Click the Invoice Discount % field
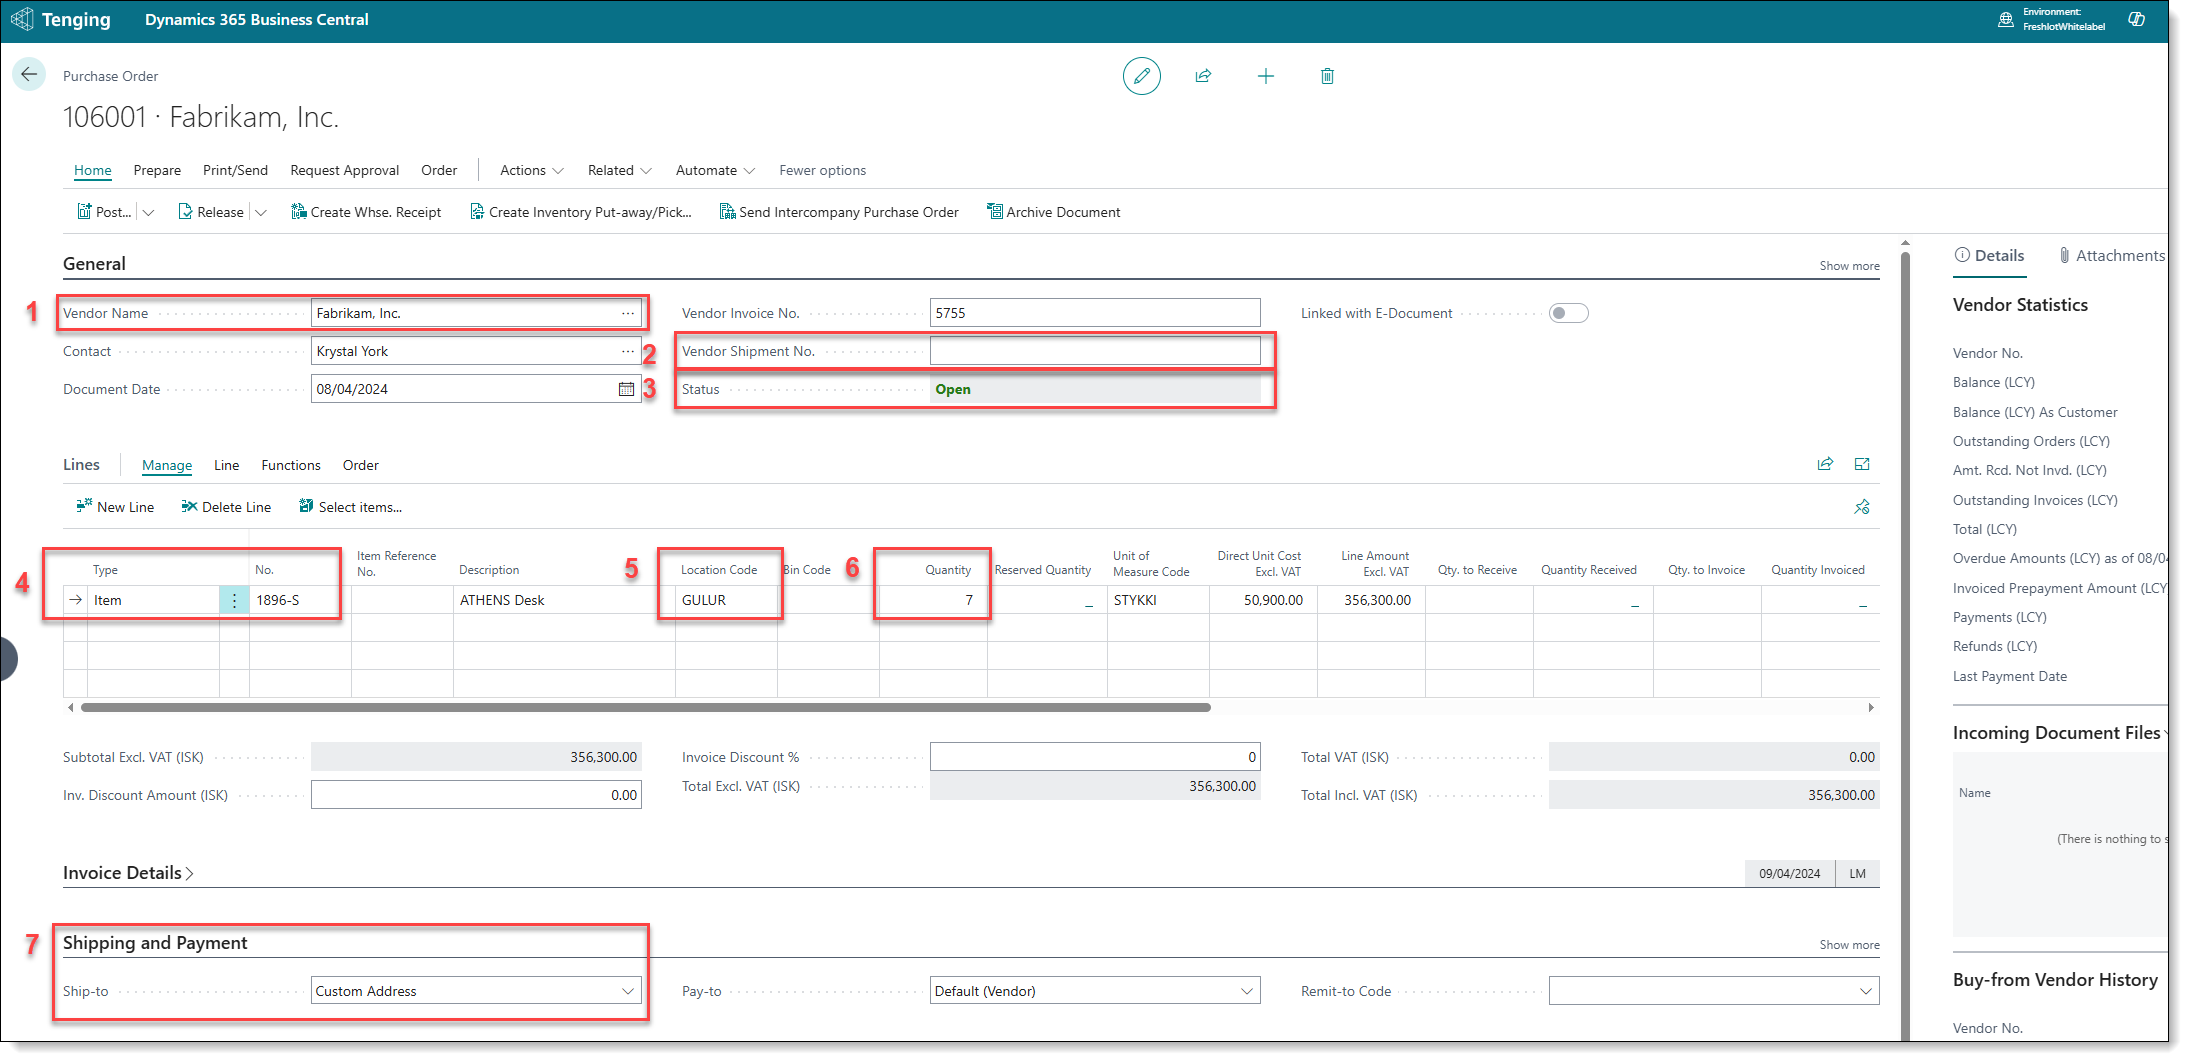 pos(1095,757)
